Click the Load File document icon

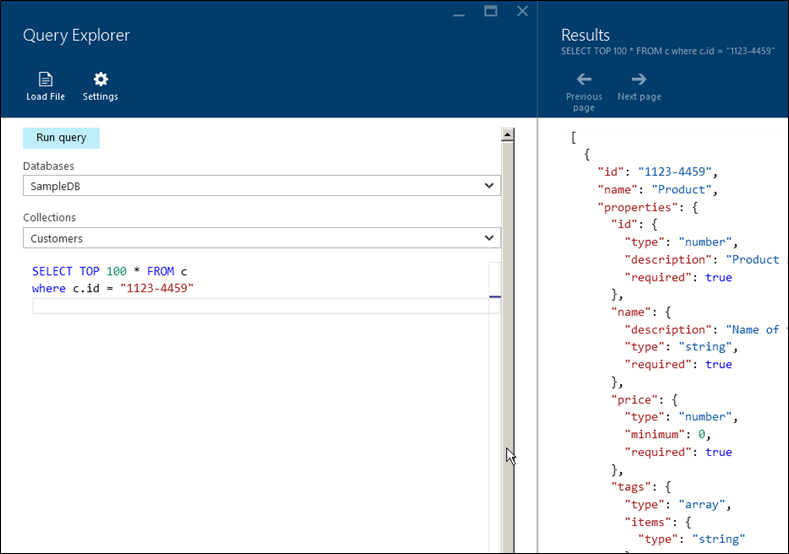[x=45, y=79]
